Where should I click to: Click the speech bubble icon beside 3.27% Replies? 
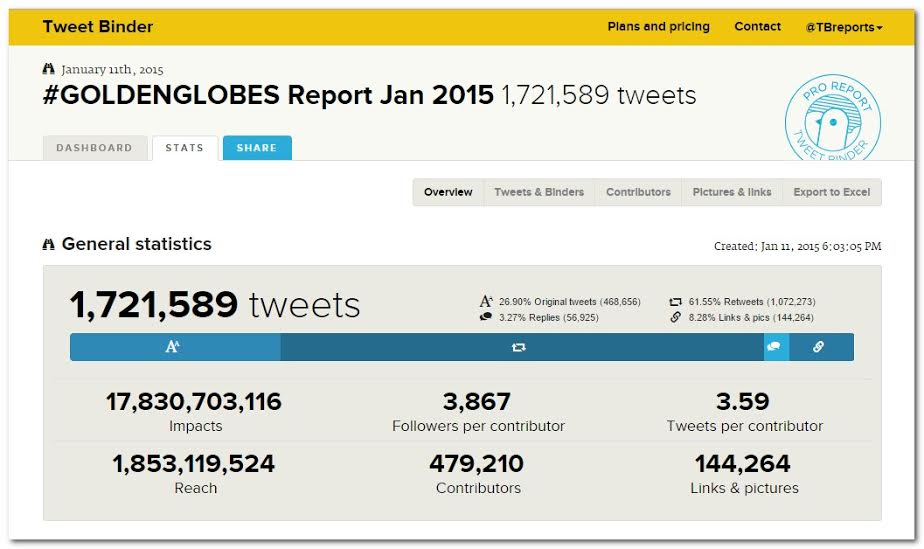point(486,317)
